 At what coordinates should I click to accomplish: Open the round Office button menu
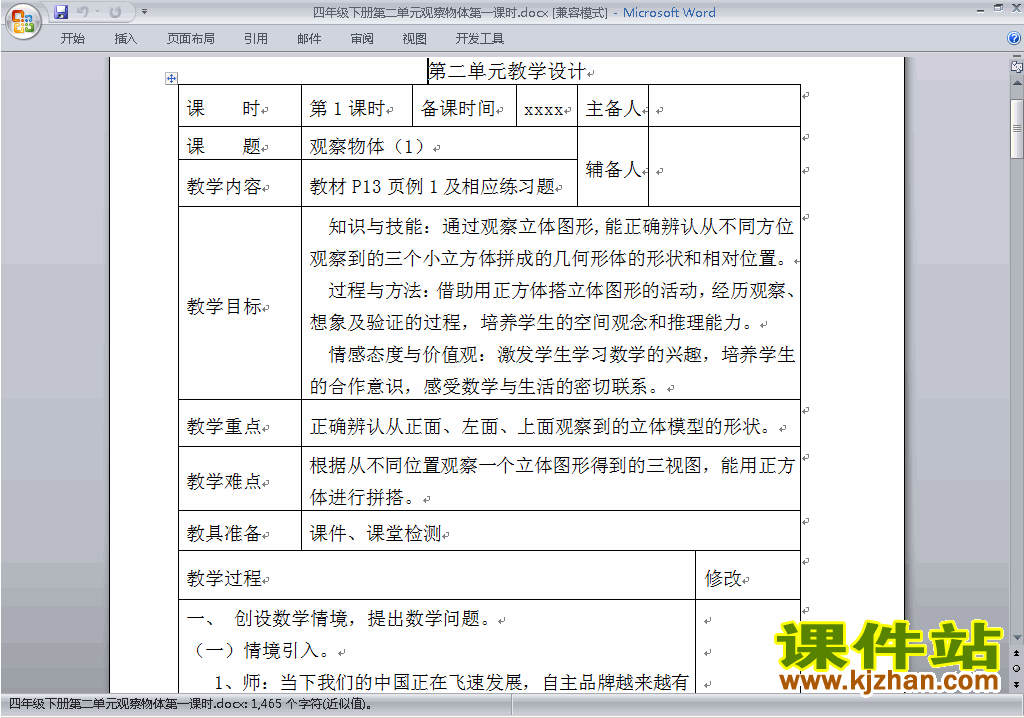[24, 21]
